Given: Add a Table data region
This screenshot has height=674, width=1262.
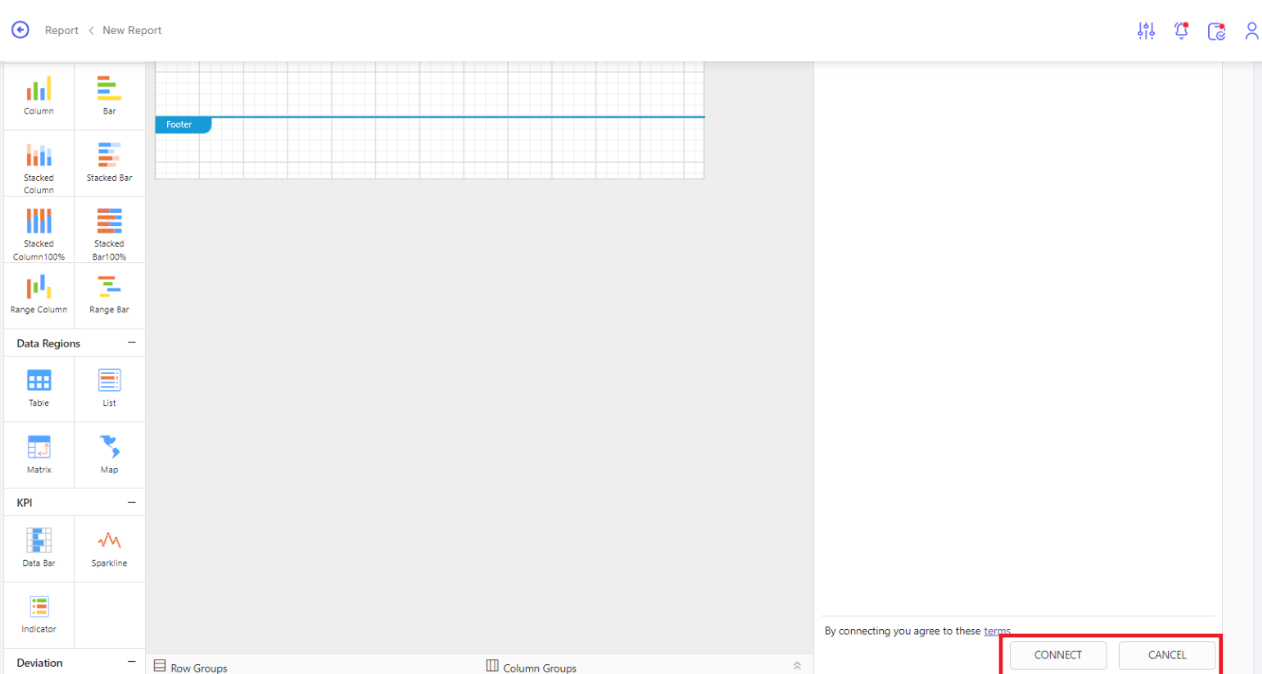Looking at the screenshot, I should click(39, 388).
